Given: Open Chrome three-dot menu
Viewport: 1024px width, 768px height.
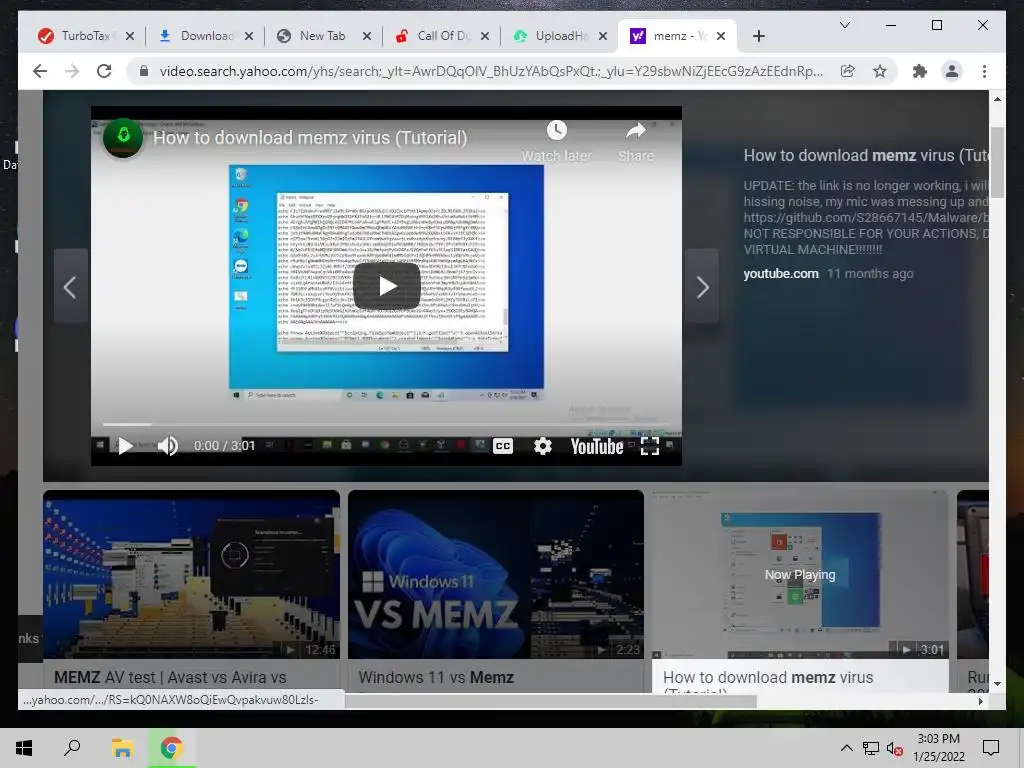Looking at the screenshot, I should 984,71.
